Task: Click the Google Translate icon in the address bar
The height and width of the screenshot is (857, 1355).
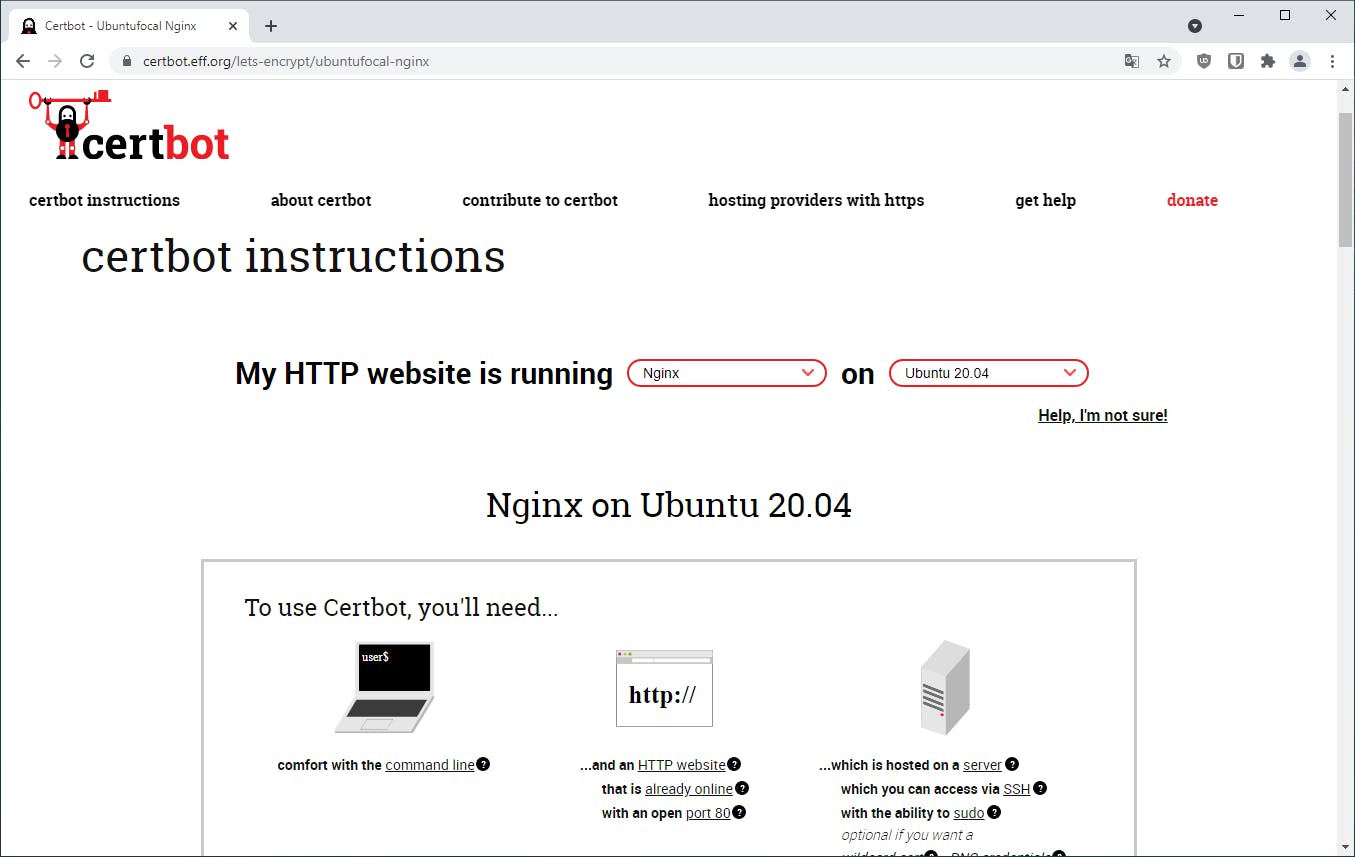Action: click(1131, 61)
